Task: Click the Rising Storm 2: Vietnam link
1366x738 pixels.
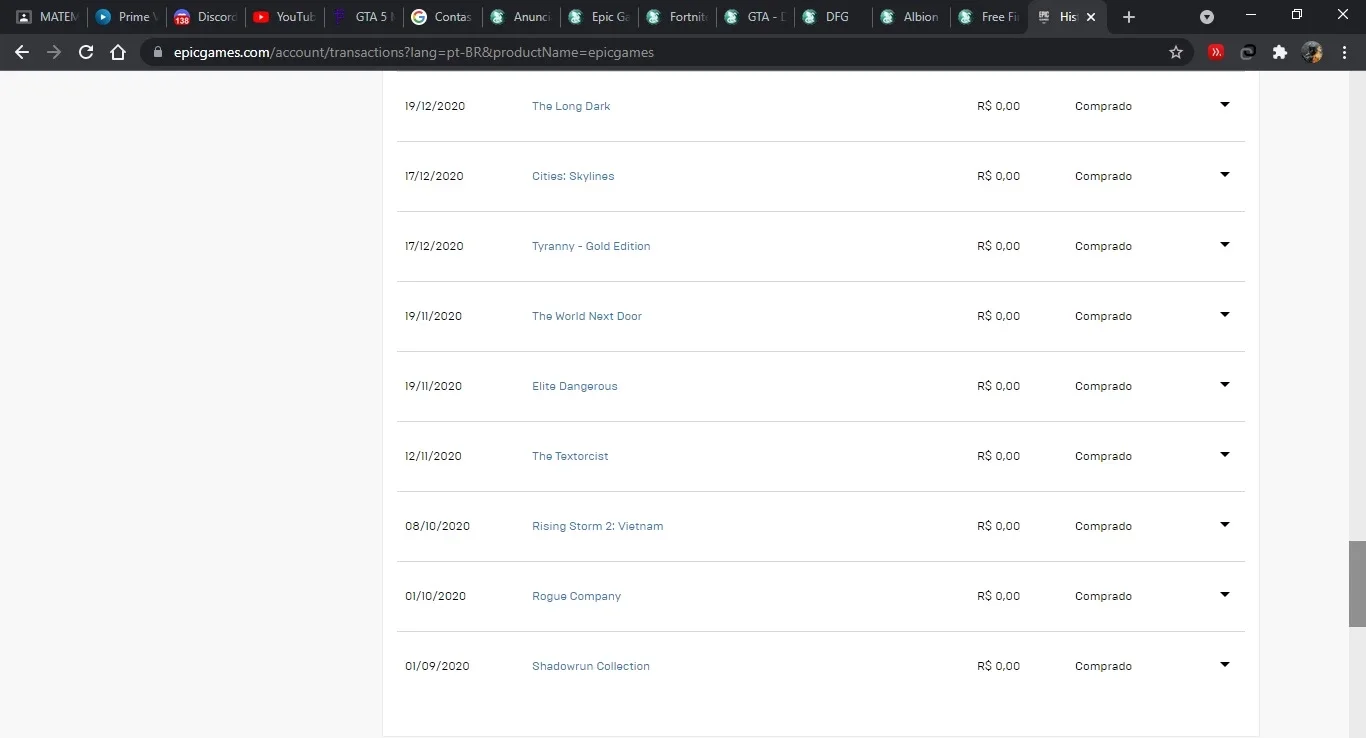Action: 597,526
